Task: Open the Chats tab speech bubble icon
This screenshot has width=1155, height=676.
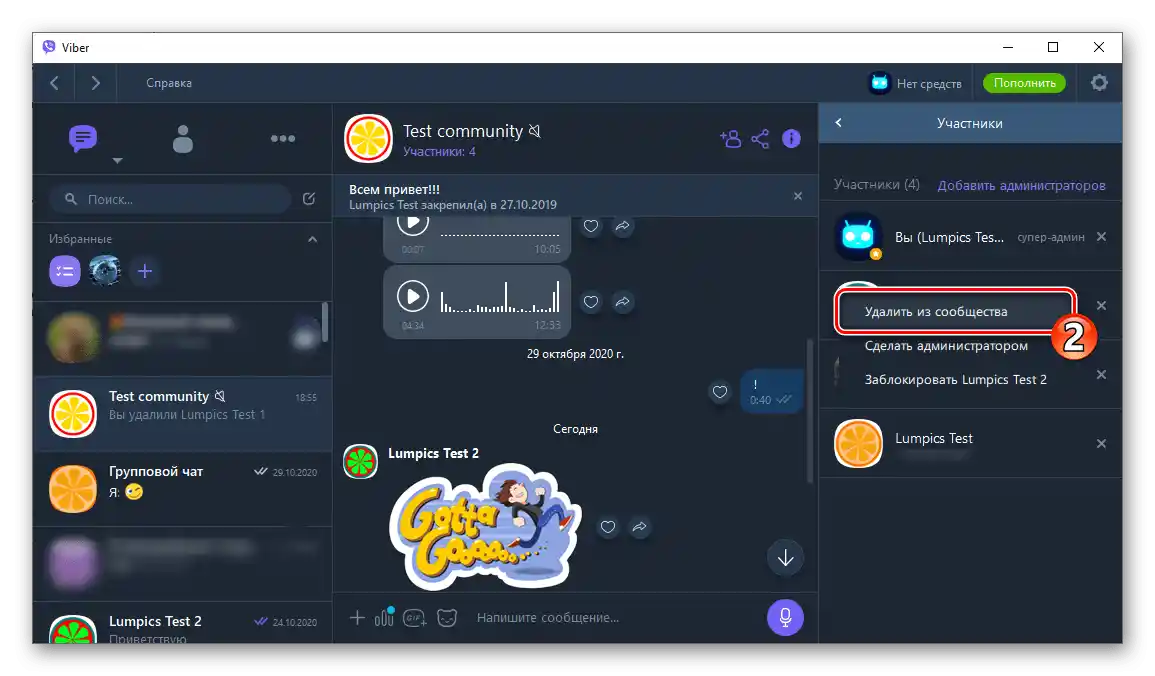Action: click(82, 139)
